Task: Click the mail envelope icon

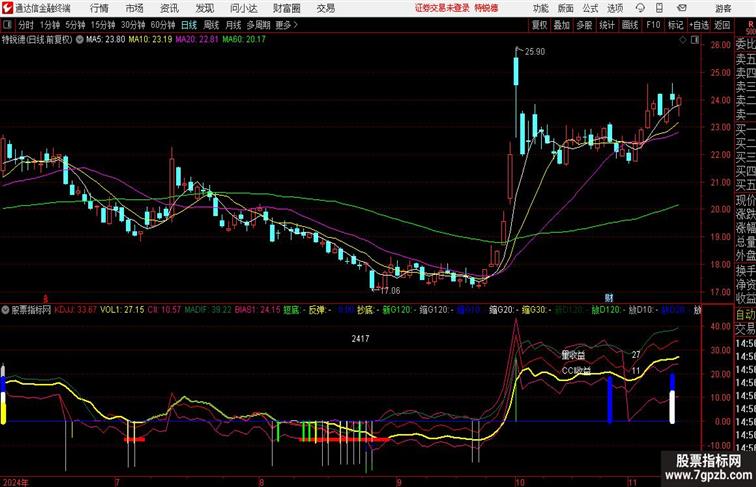Action: (682, 8)
